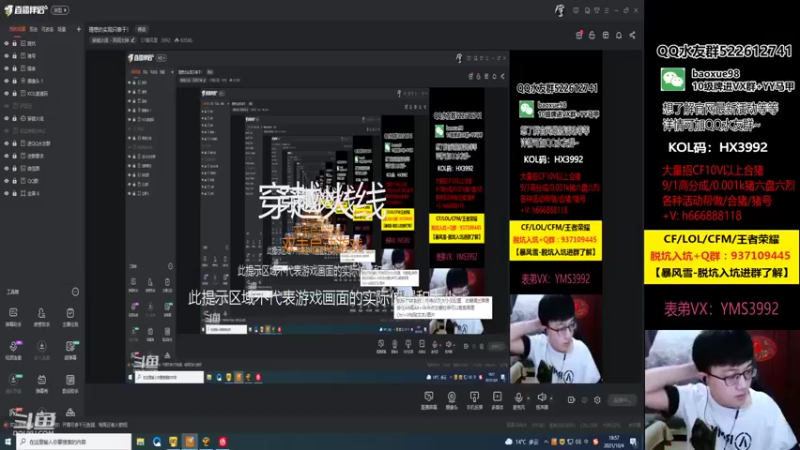800x450 pixels.
Task: Switch to the second scene tab
Action: [34, 30]
